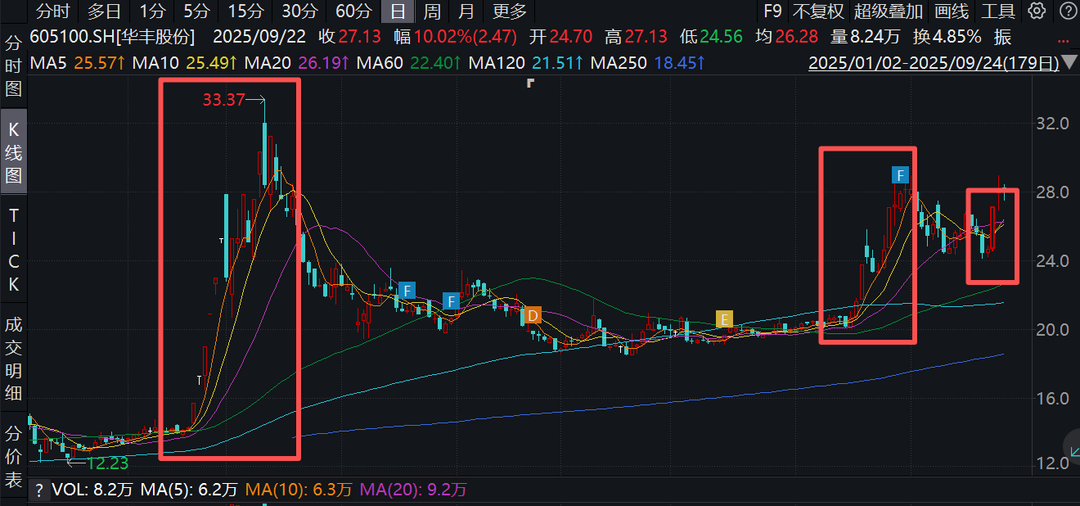
Task: Click the yellow E event marker on the chart
Action: (x=724, y=319)
